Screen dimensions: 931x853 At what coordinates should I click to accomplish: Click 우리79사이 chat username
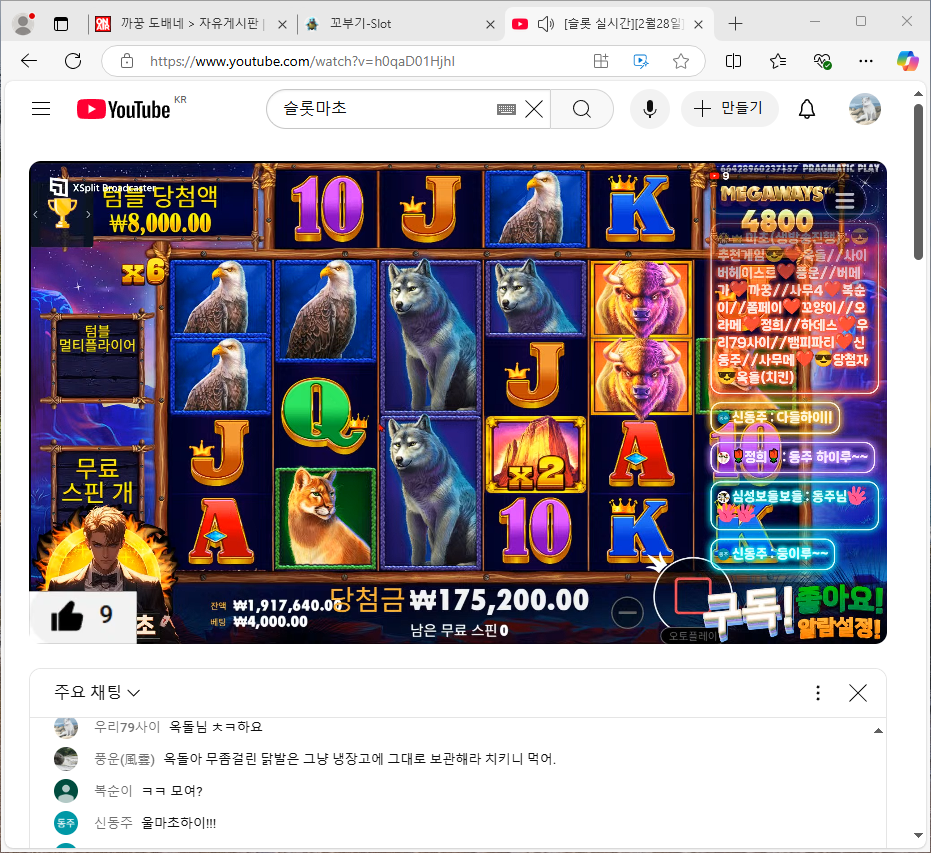127,727
